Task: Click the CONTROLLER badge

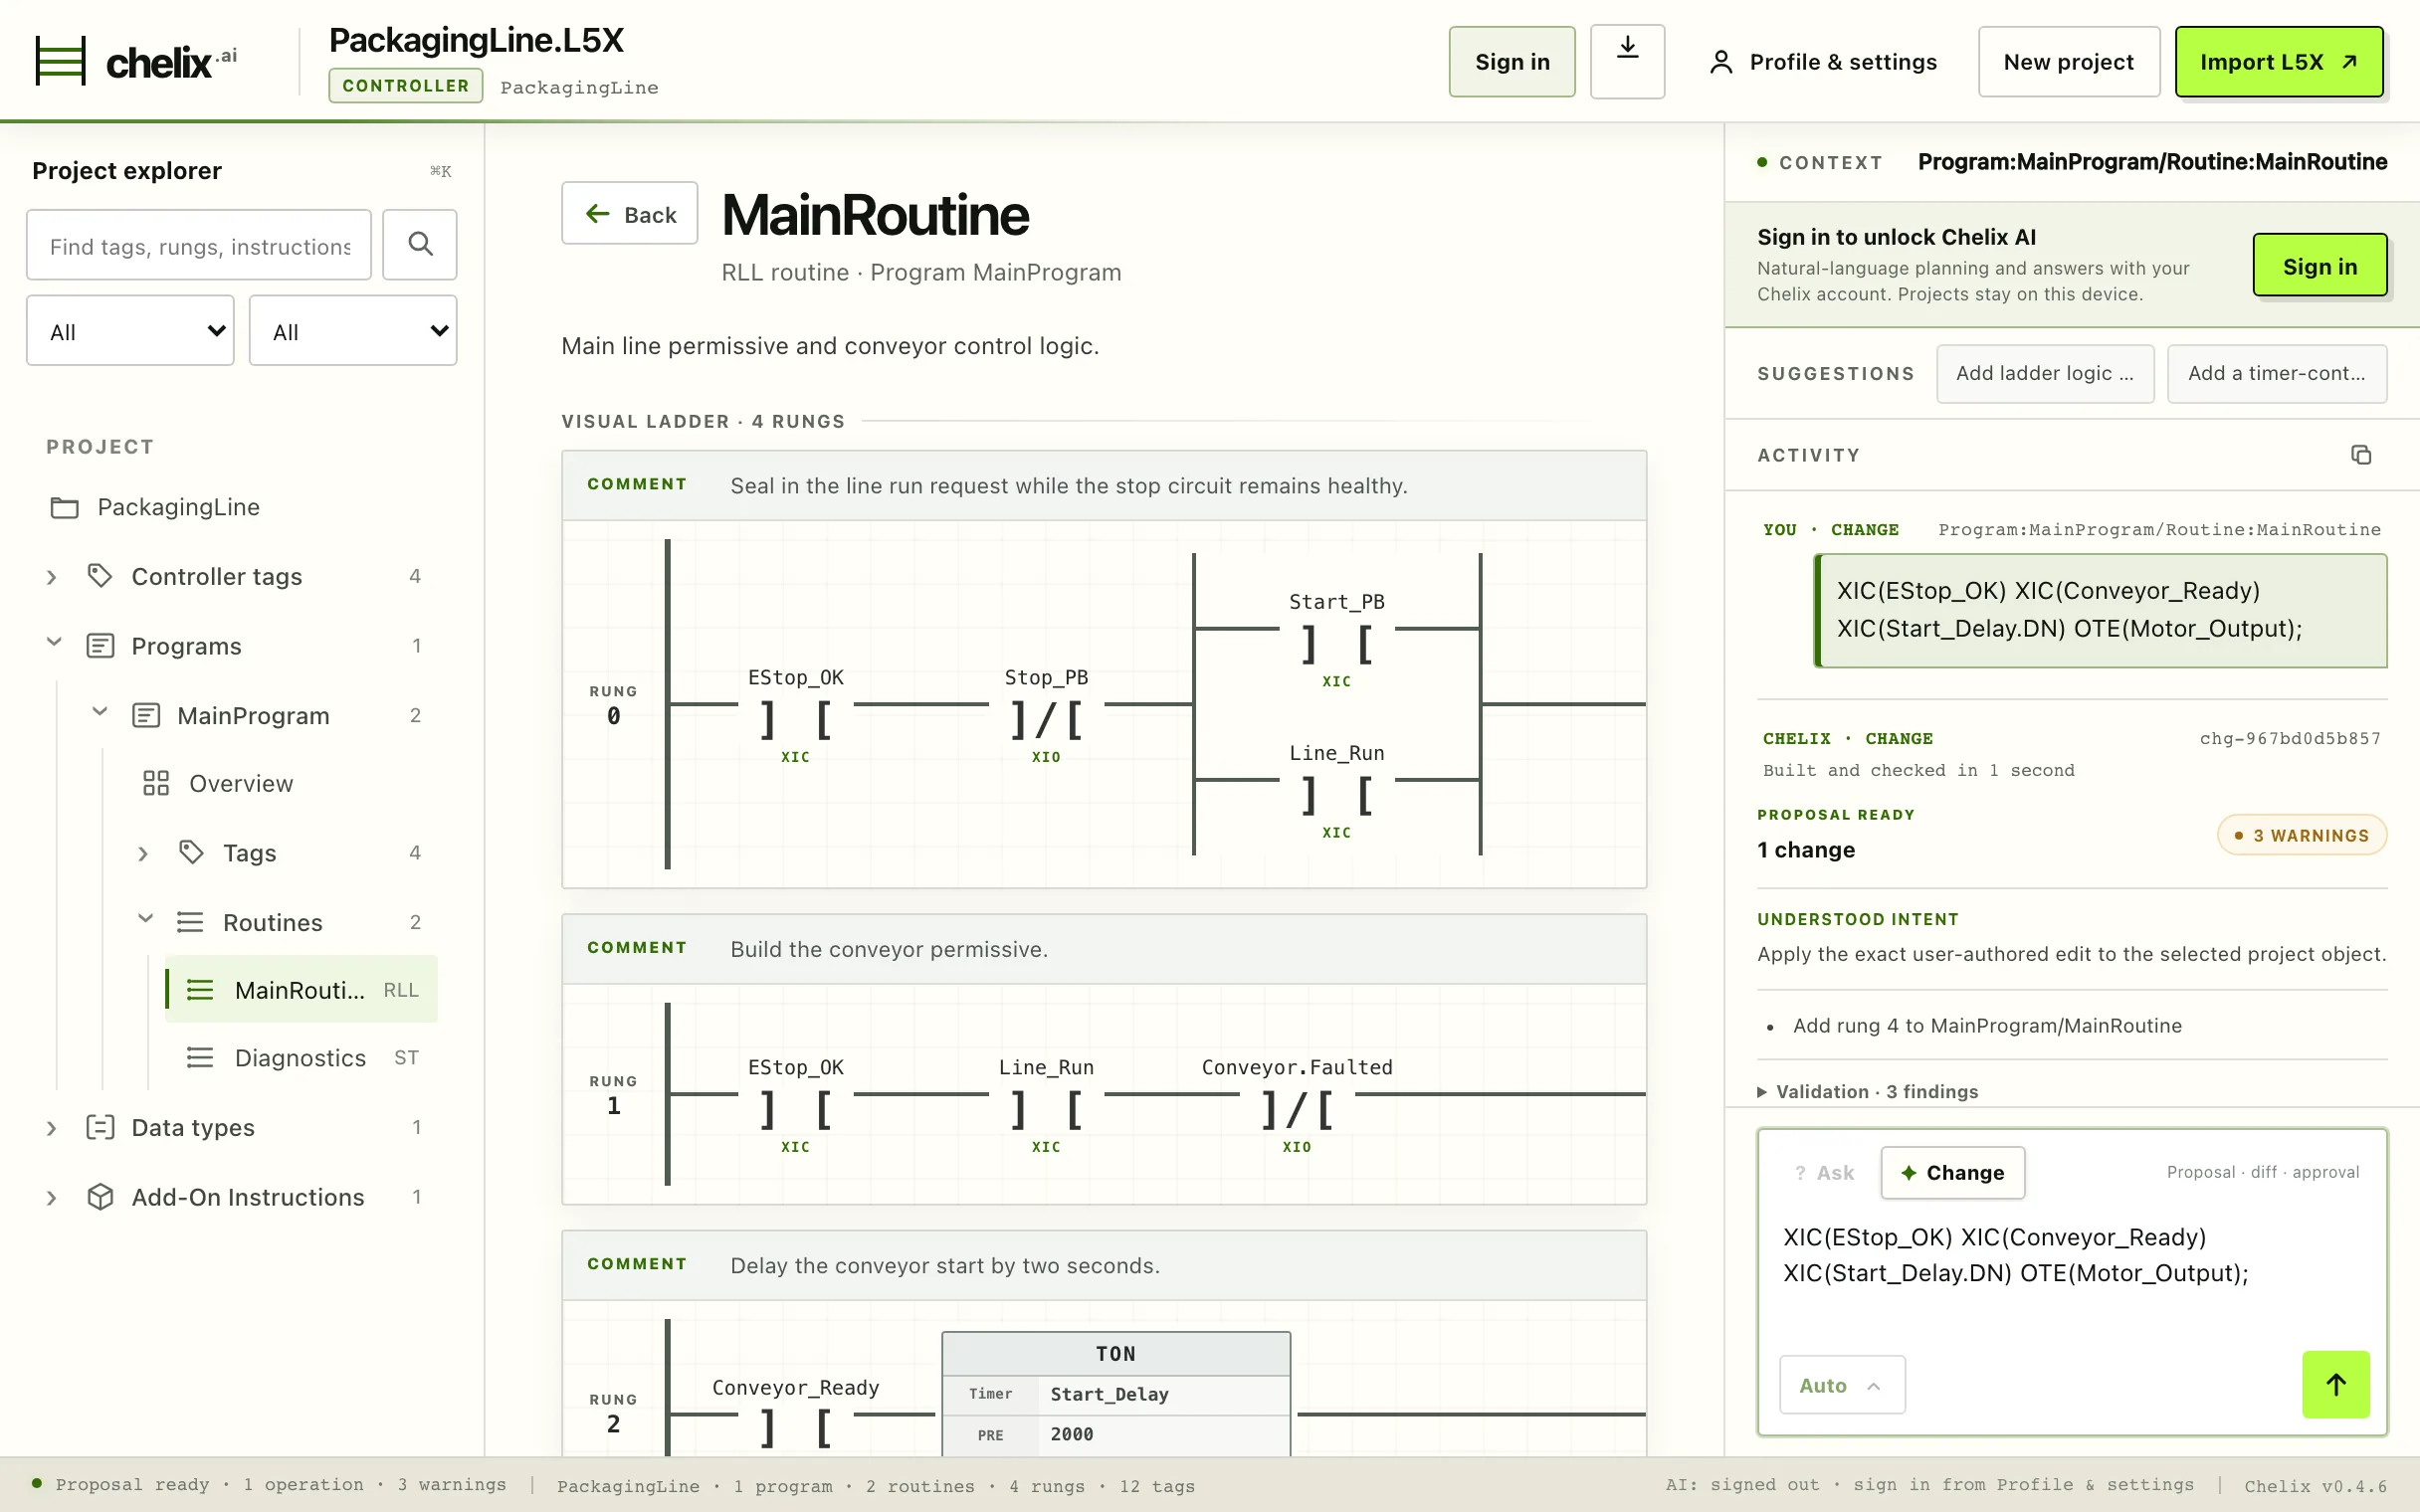Action: (x=405, y=86)
